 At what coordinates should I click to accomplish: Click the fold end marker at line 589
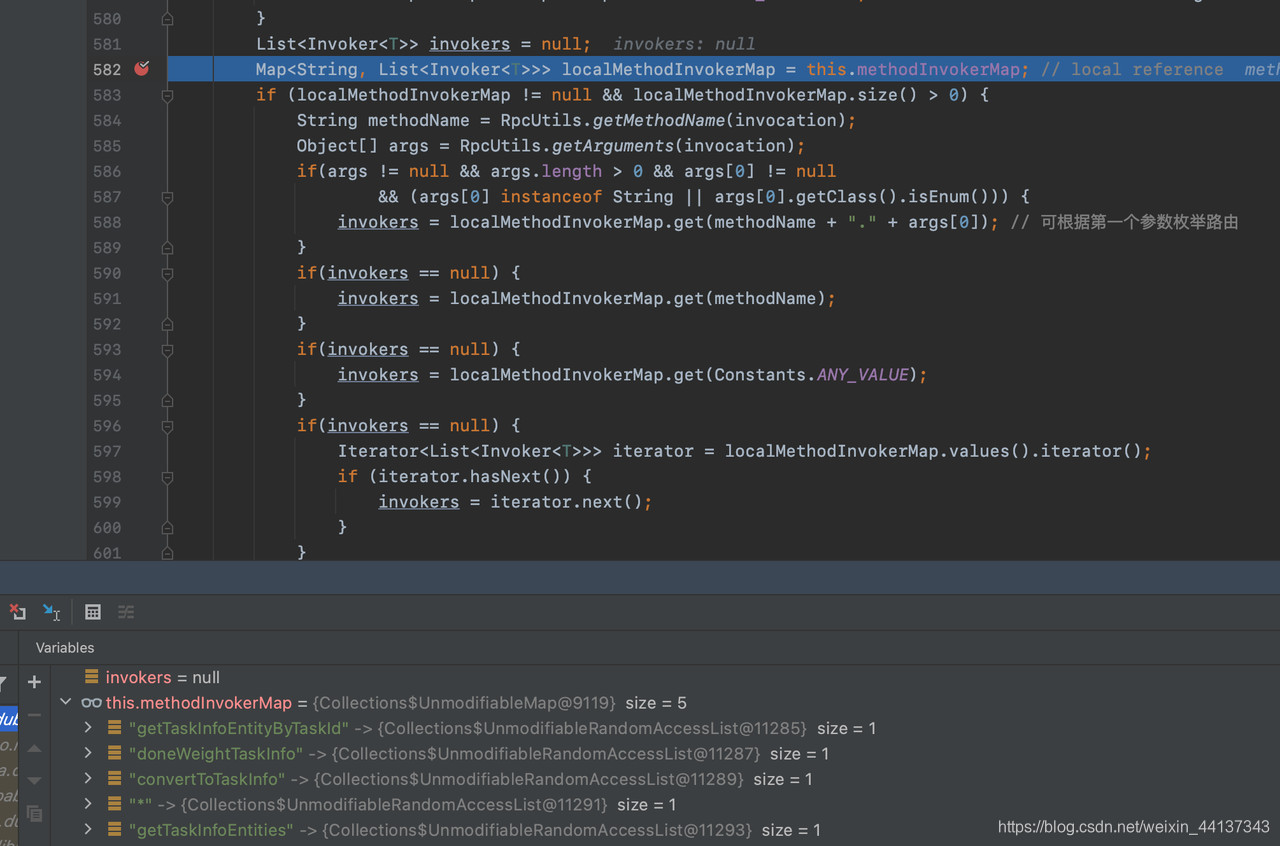coord(167,248)
